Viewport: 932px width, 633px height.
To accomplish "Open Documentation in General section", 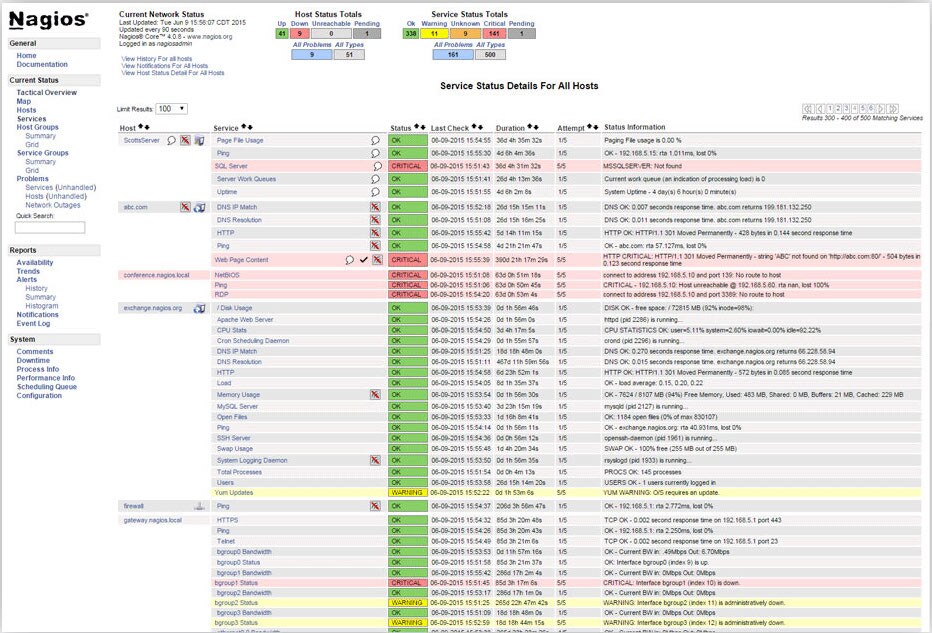I will pyautogui.click(x=42, y=64).
